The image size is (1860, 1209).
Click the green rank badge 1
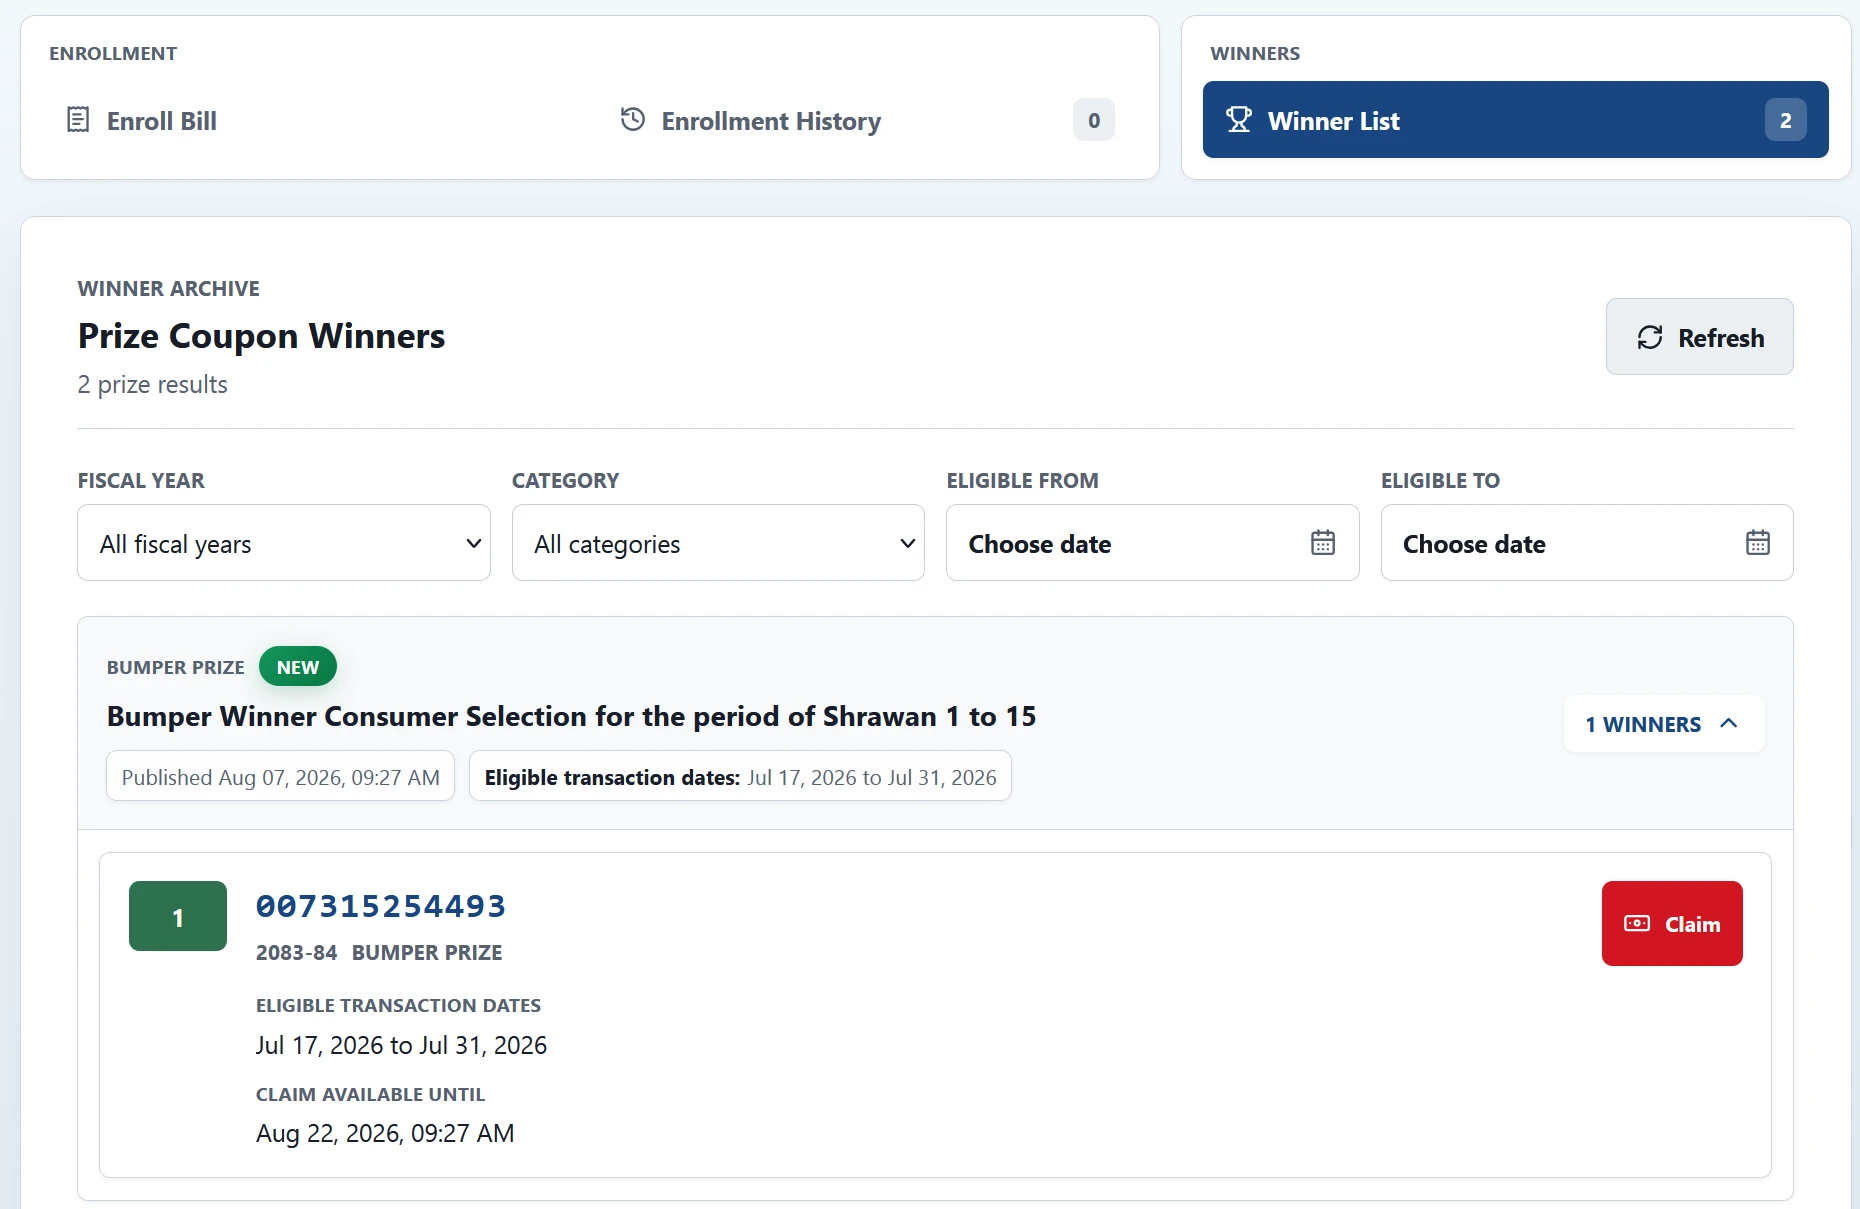tap(178, 916)
